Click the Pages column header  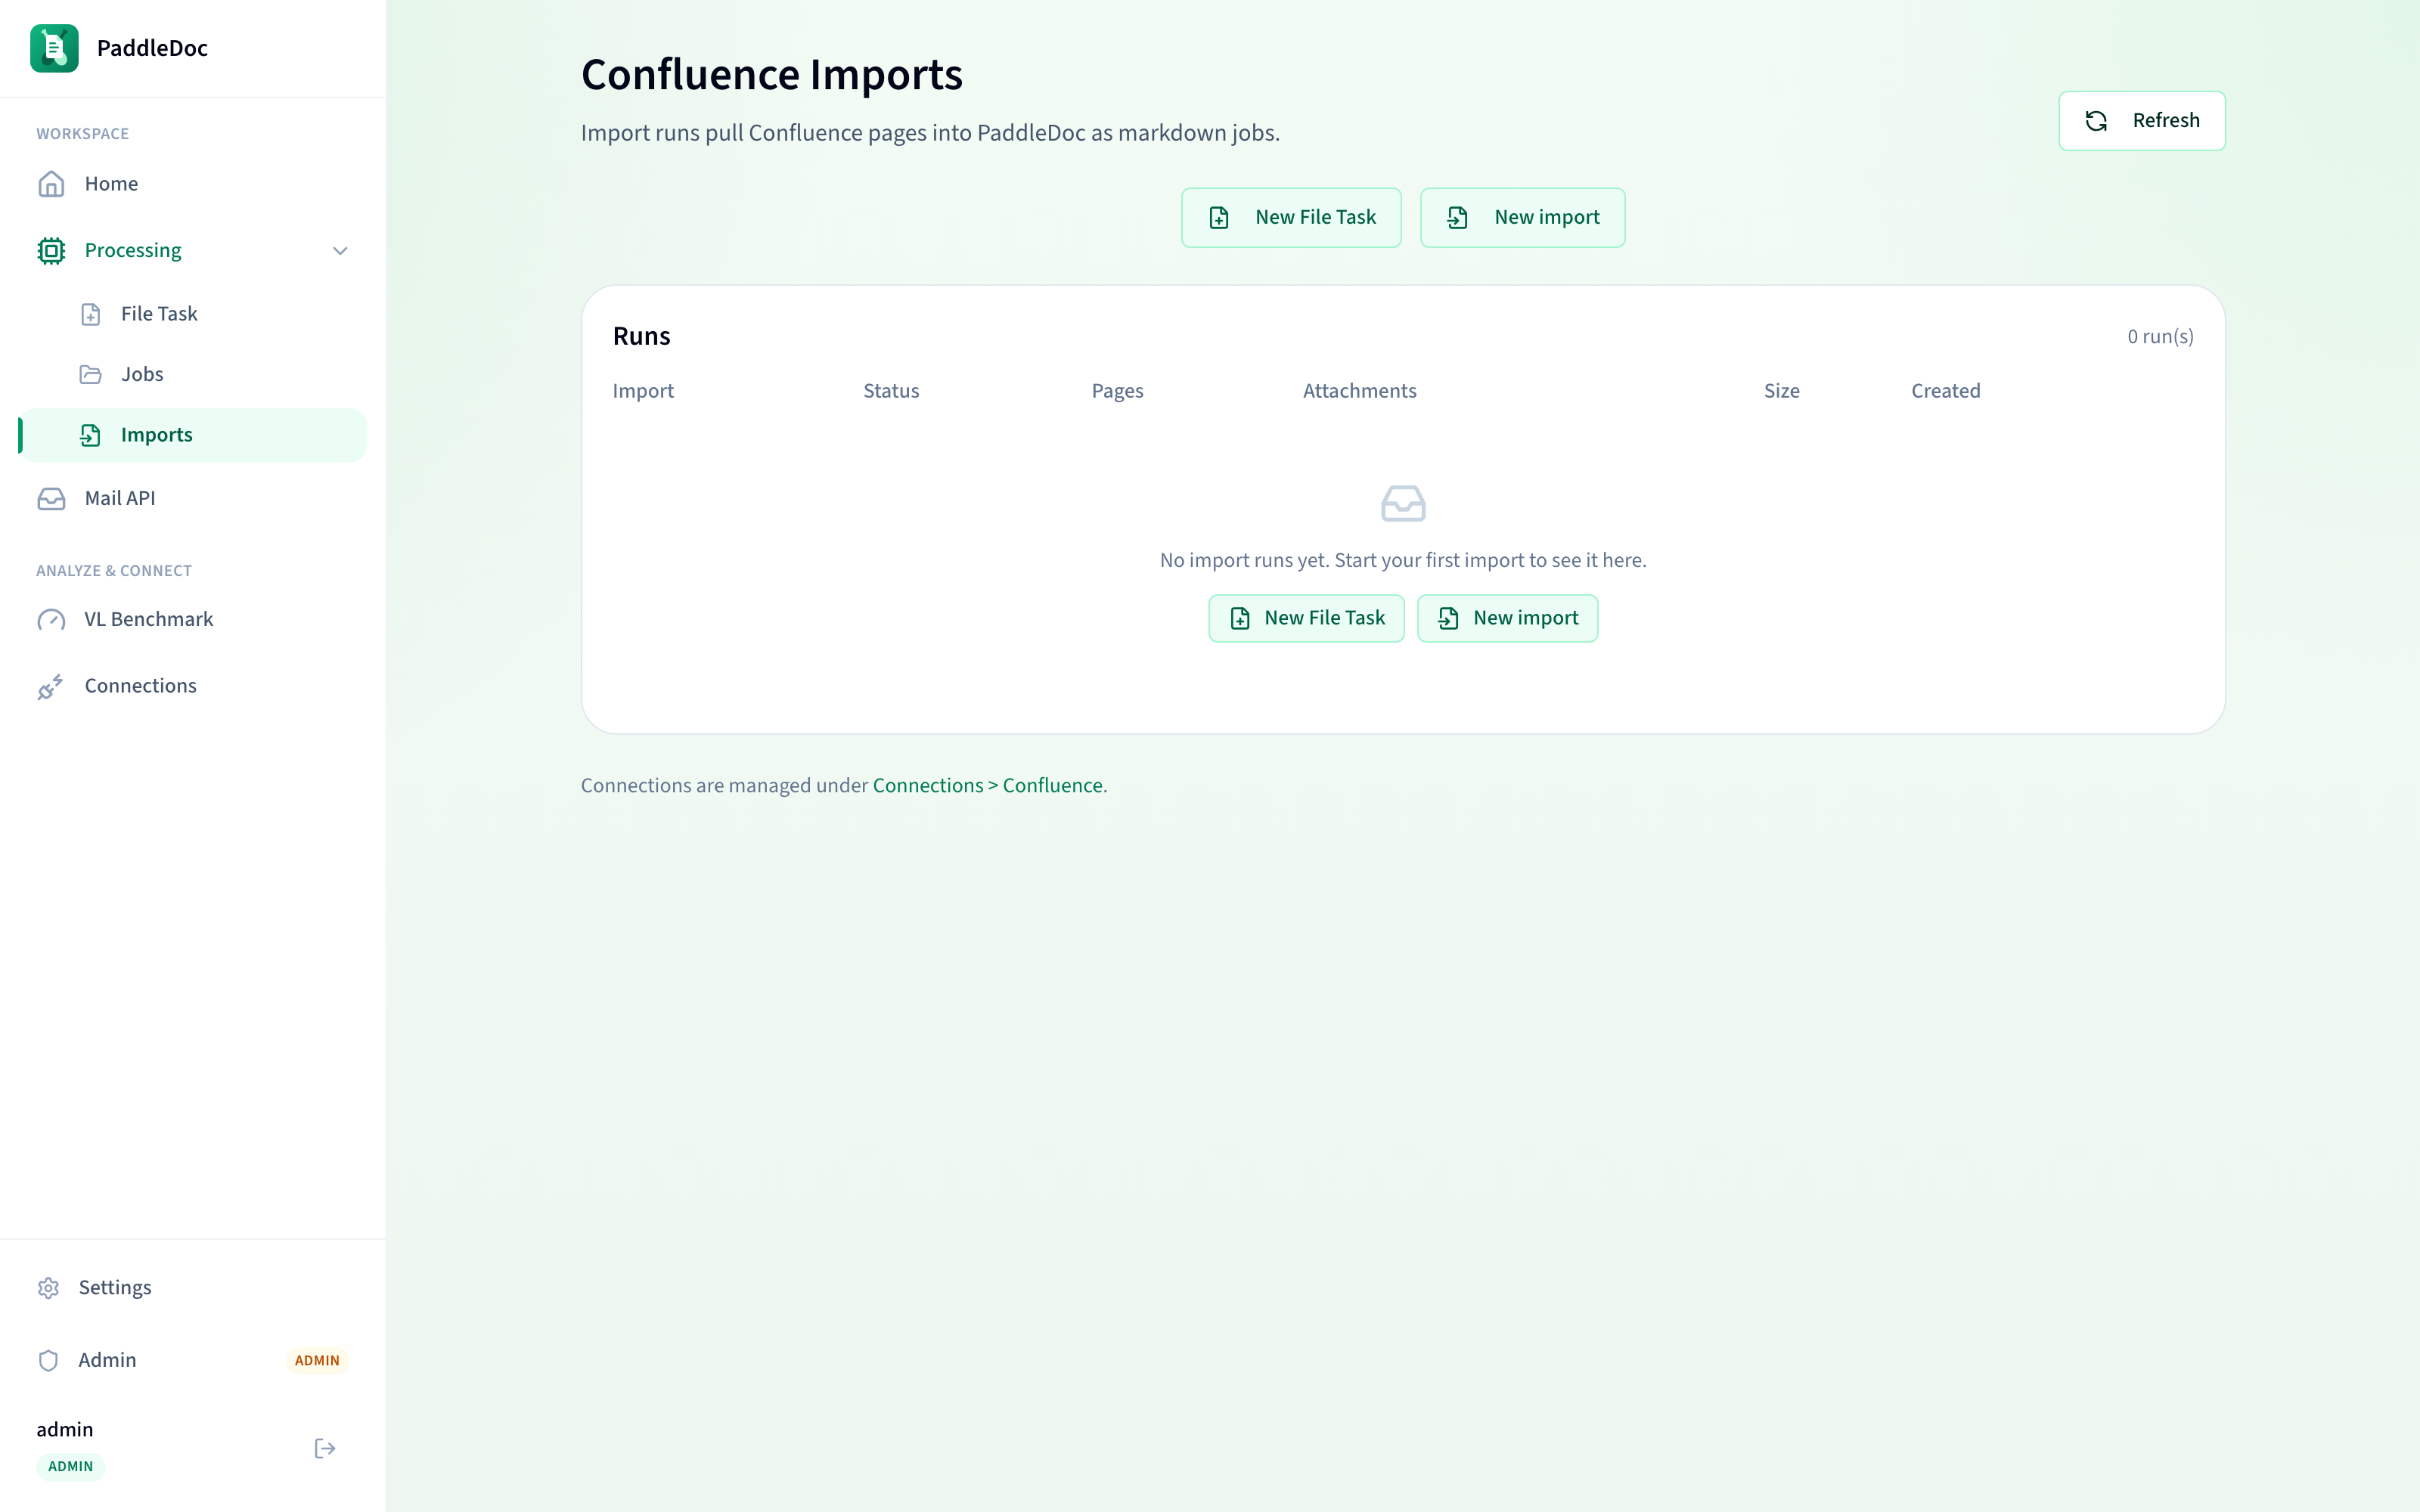click(x=1117, y=391)
